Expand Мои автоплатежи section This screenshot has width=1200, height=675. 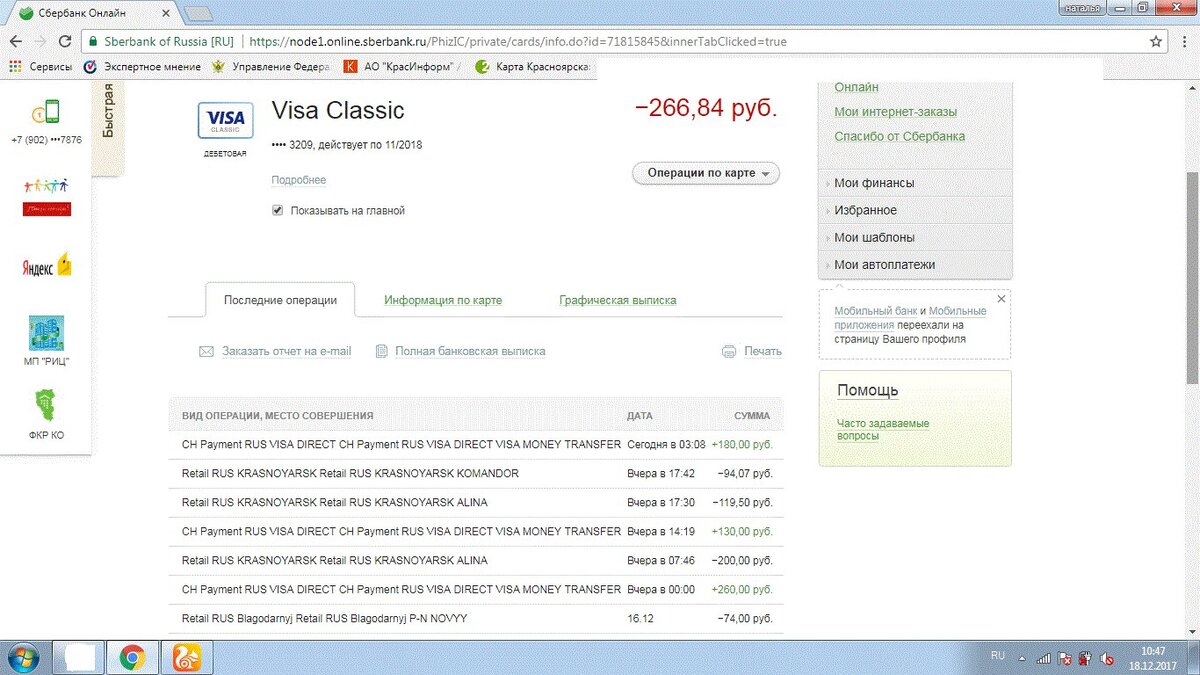pos(915,265)
